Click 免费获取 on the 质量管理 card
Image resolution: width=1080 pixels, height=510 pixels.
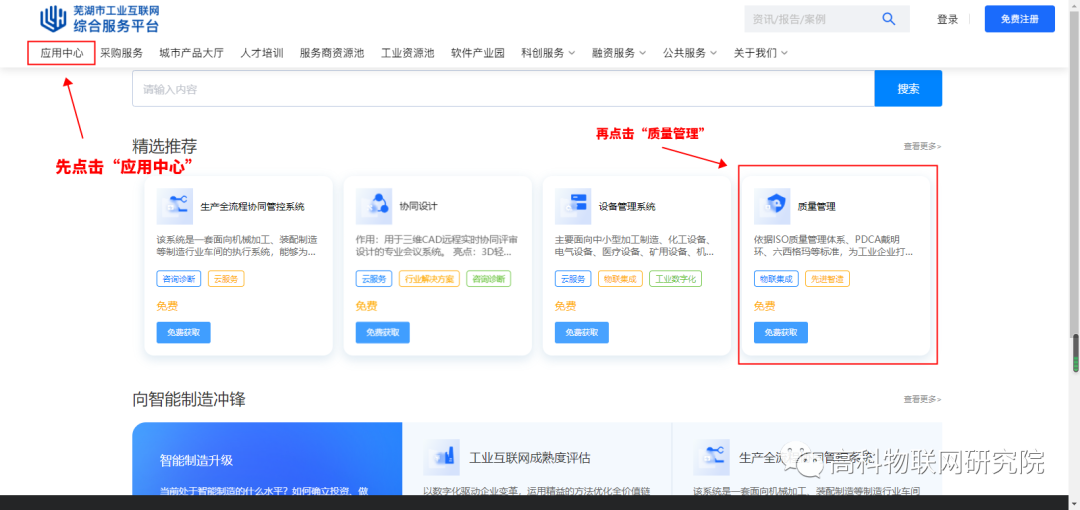780,332
